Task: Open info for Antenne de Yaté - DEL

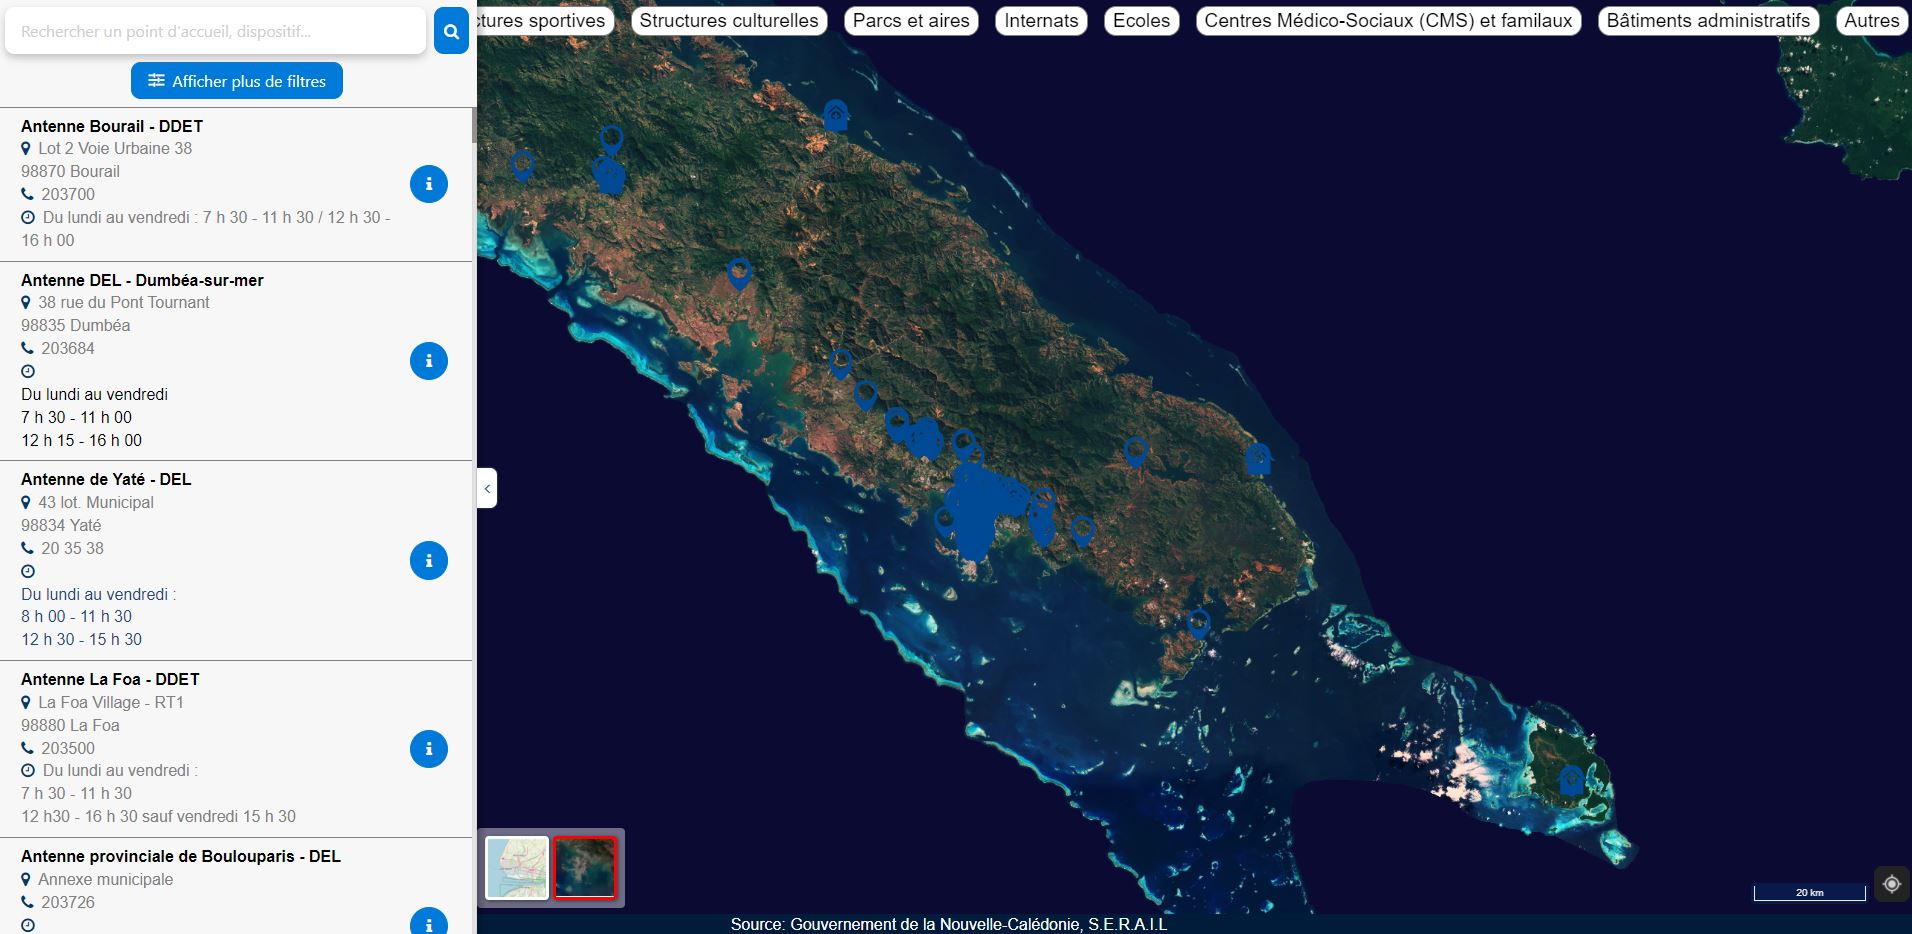Action: (429, 561)
